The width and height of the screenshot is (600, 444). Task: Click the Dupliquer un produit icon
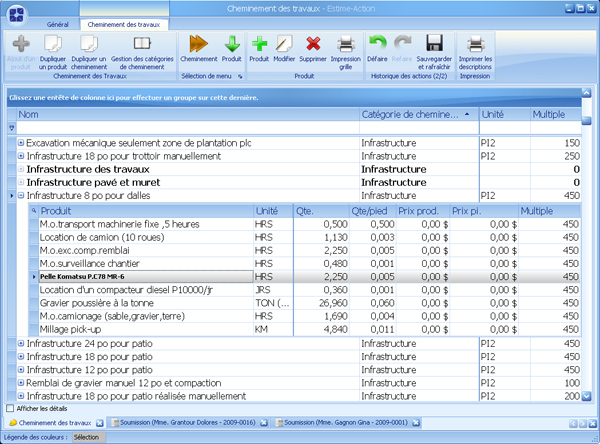[x=54, y=45]
